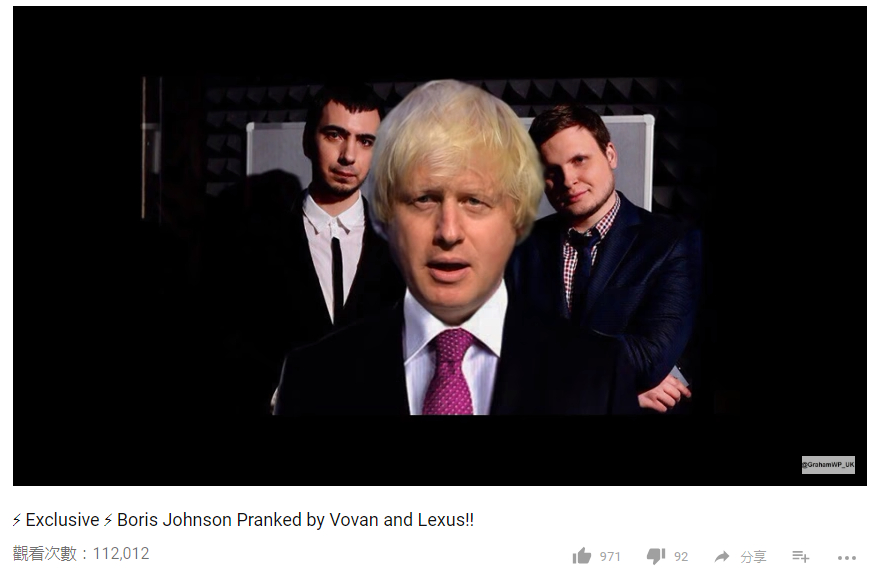Click the black upper area of video player
The width and height of the screenshot is (878, 574).
[x=440, y=40]
